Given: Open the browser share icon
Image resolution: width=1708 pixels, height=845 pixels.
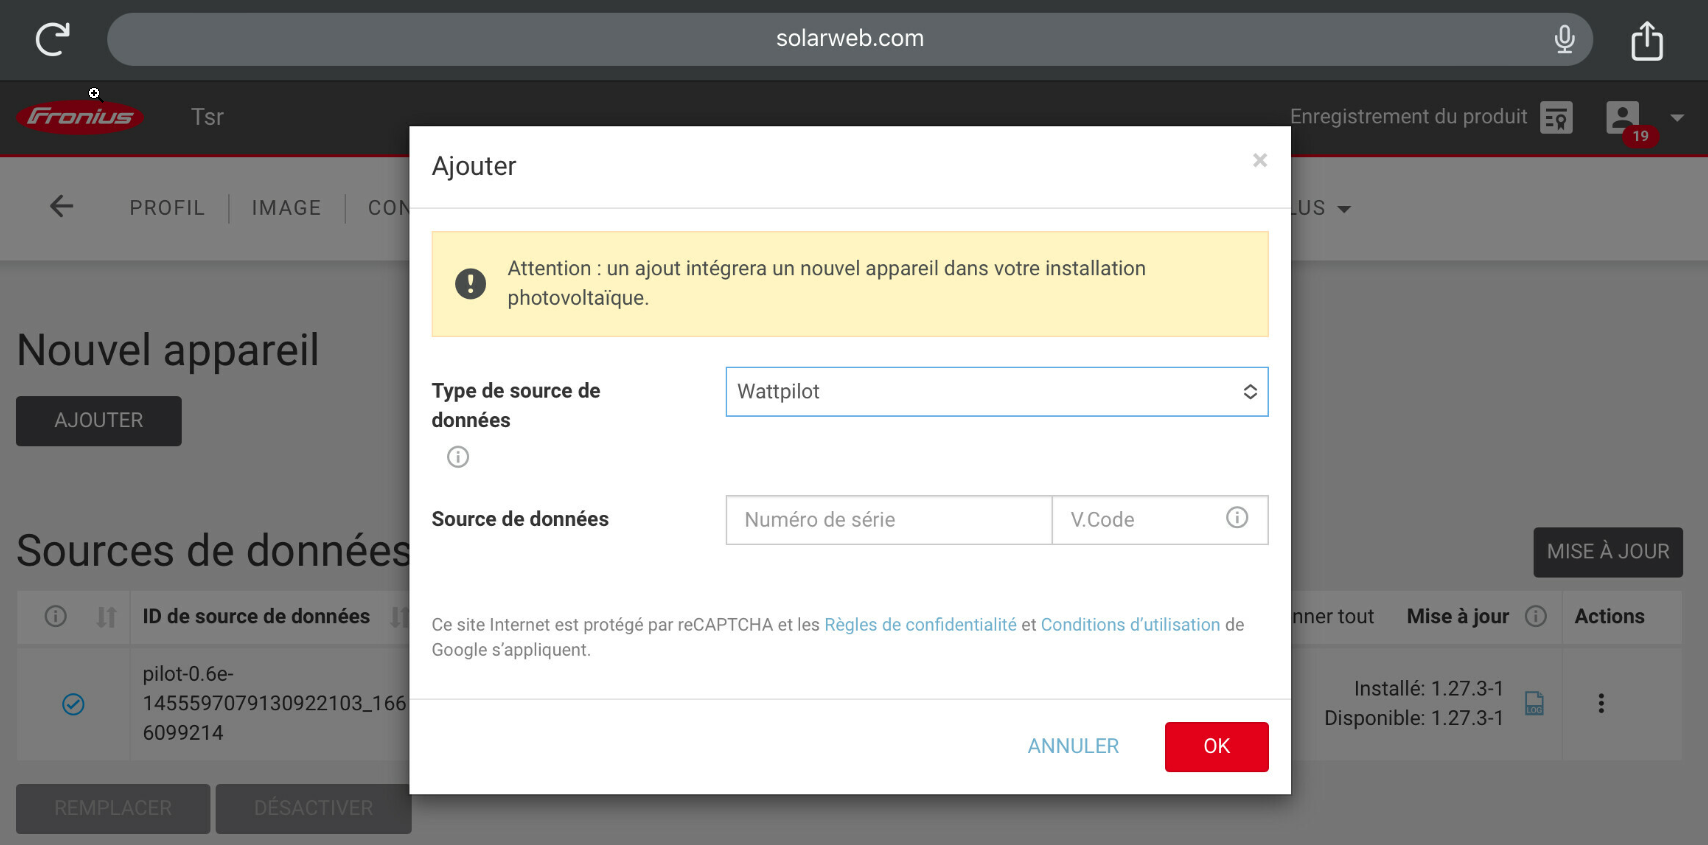Looking at the screenshot, I should [x=1646, y=41].
